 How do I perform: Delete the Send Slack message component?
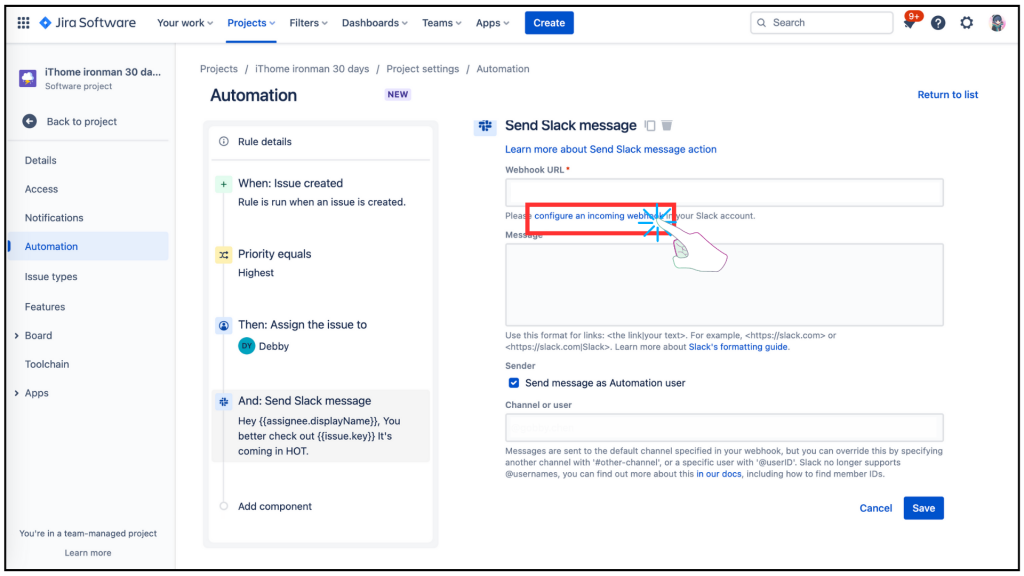point(667,125)
